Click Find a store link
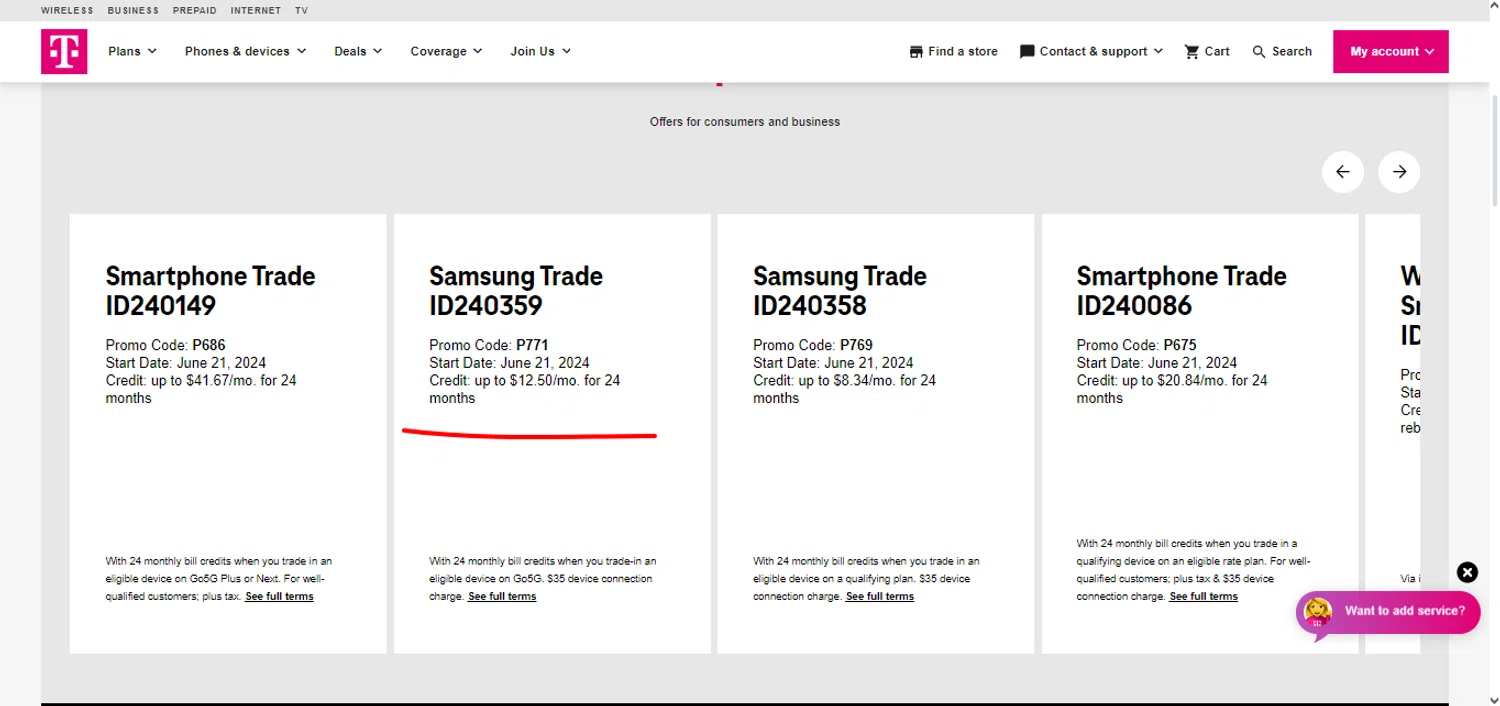 953,51
